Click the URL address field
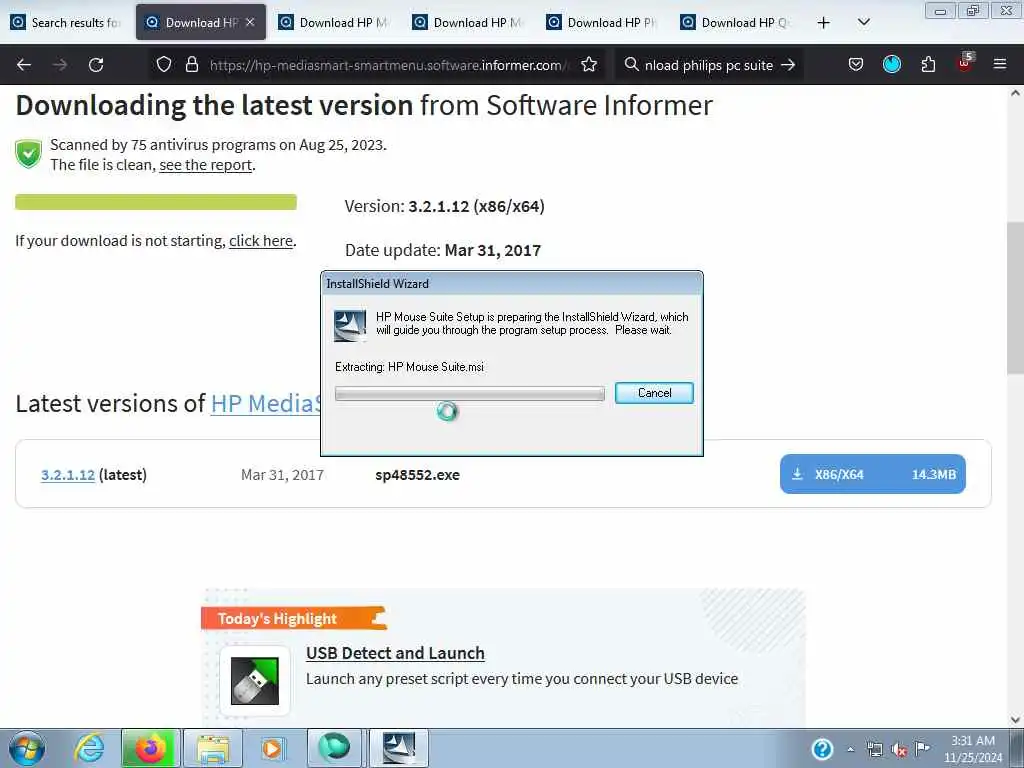1024x768 pixels. [x=389, y=65]
